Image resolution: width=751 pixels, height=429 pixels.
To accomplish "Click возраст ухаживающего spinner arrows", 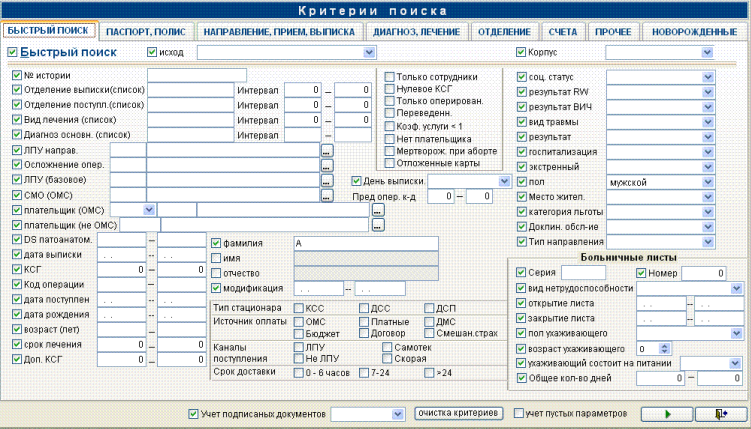I will [x=664, y=349].
